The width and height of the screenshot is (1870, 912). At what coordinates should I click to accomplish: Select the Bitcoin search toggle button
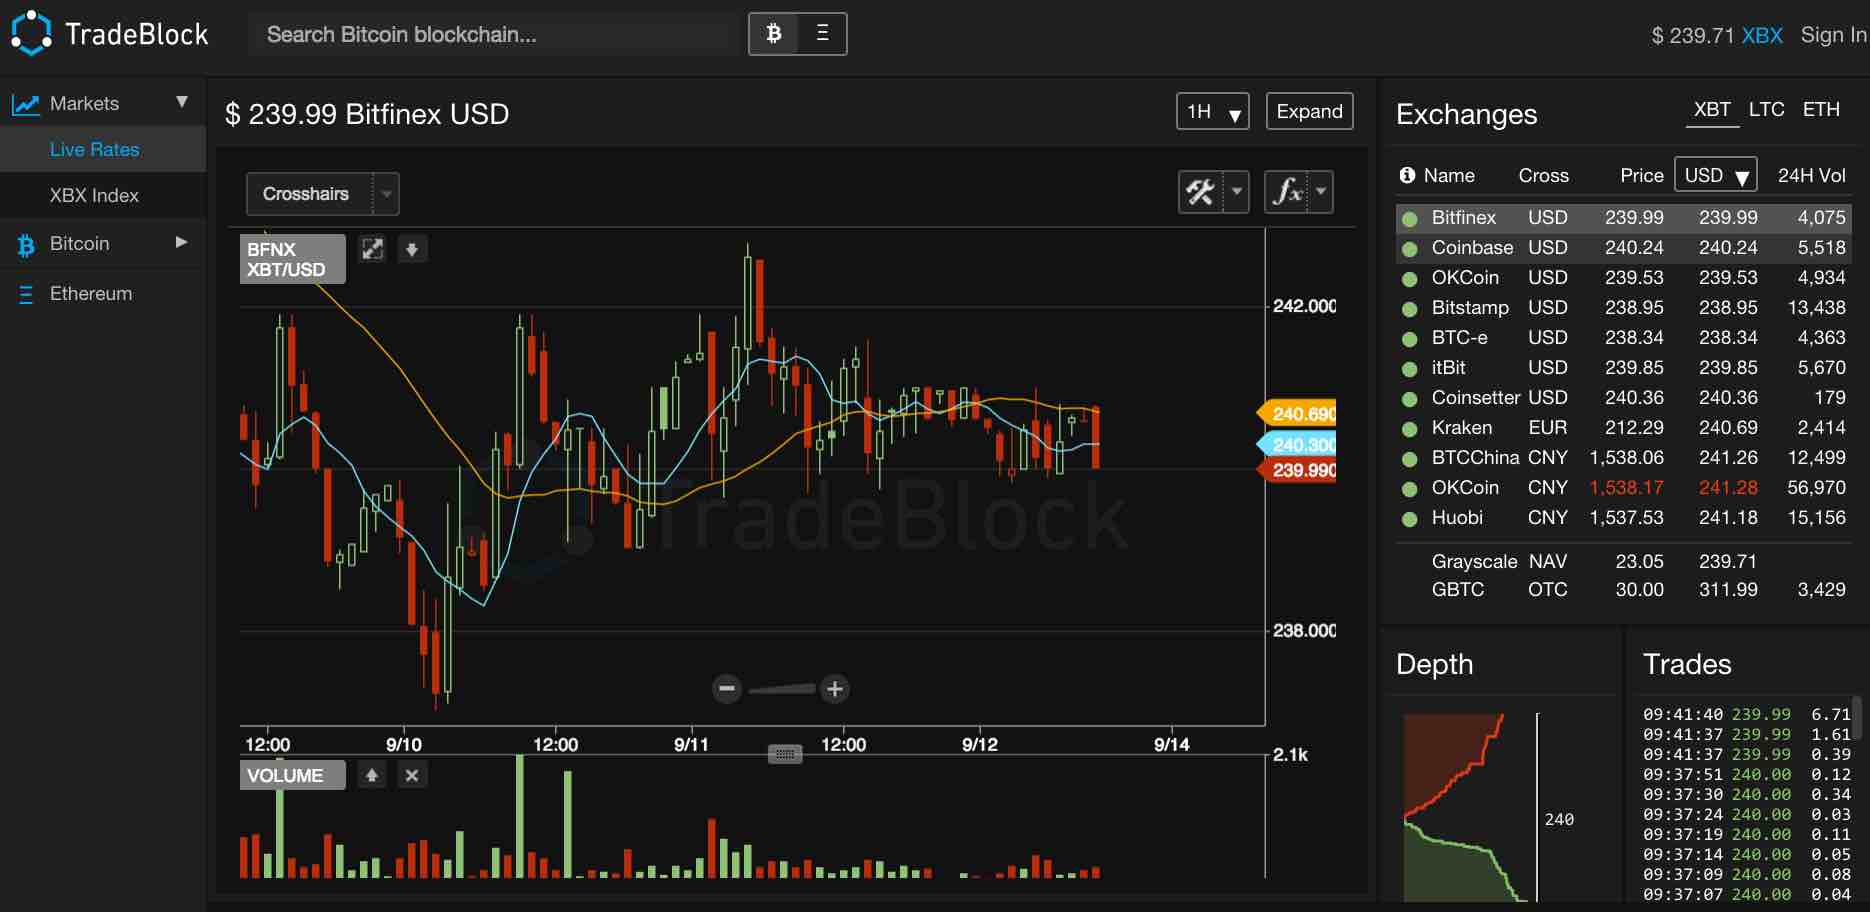tap(773, 34)
